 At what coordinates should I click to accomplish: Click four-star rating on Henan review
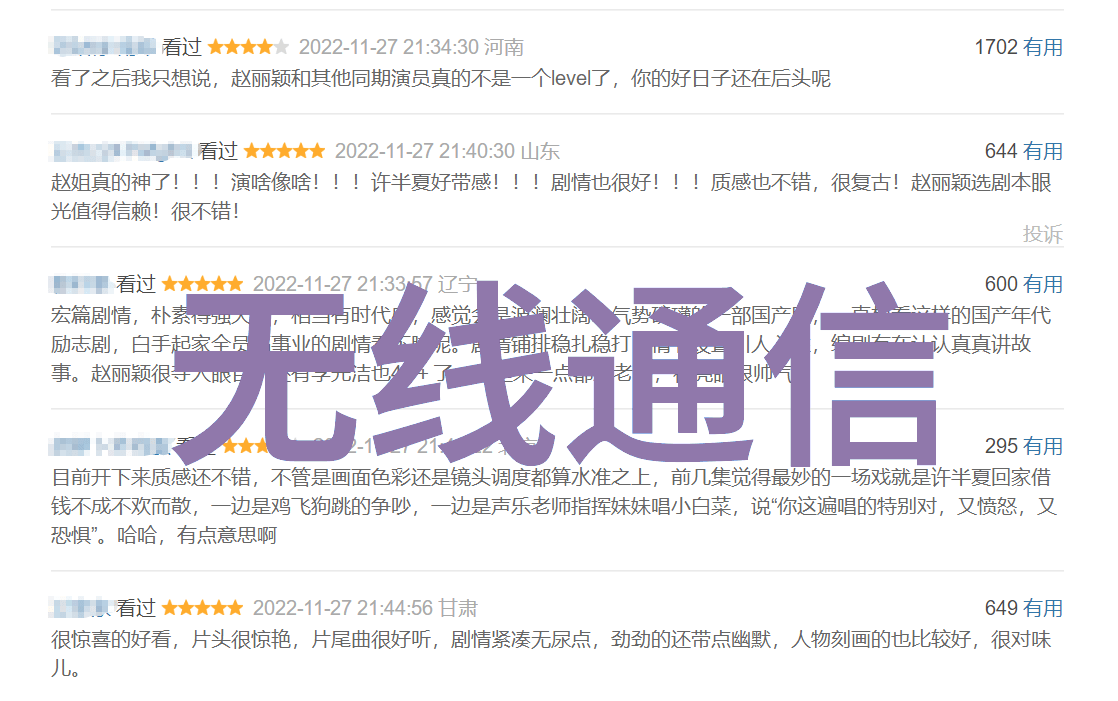coord(248,47)
